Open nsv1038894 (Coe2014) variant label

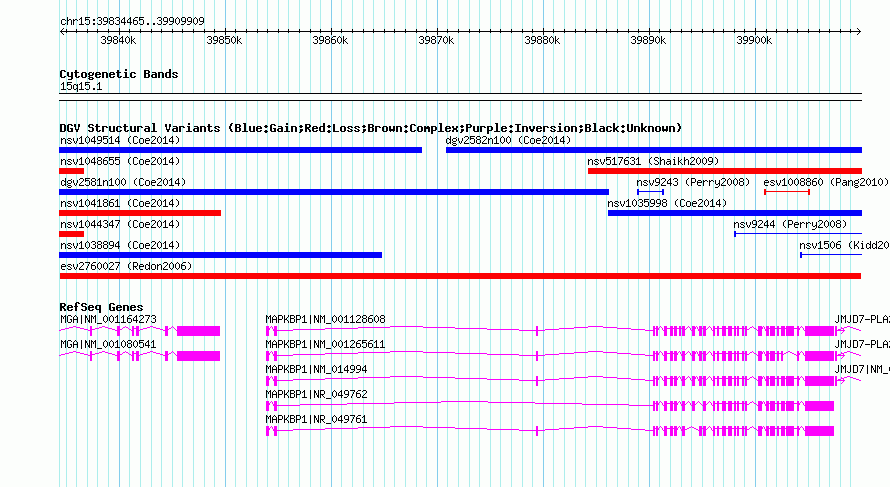click(x=120, y=245)
